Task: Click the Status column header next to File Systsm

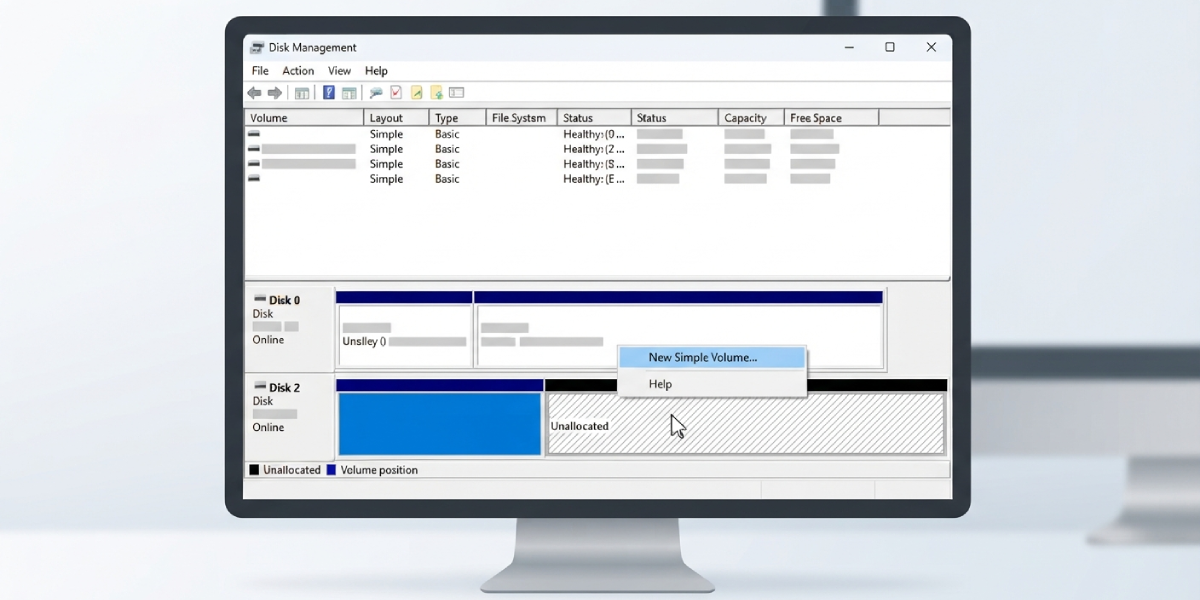Action: coord(594,118)
